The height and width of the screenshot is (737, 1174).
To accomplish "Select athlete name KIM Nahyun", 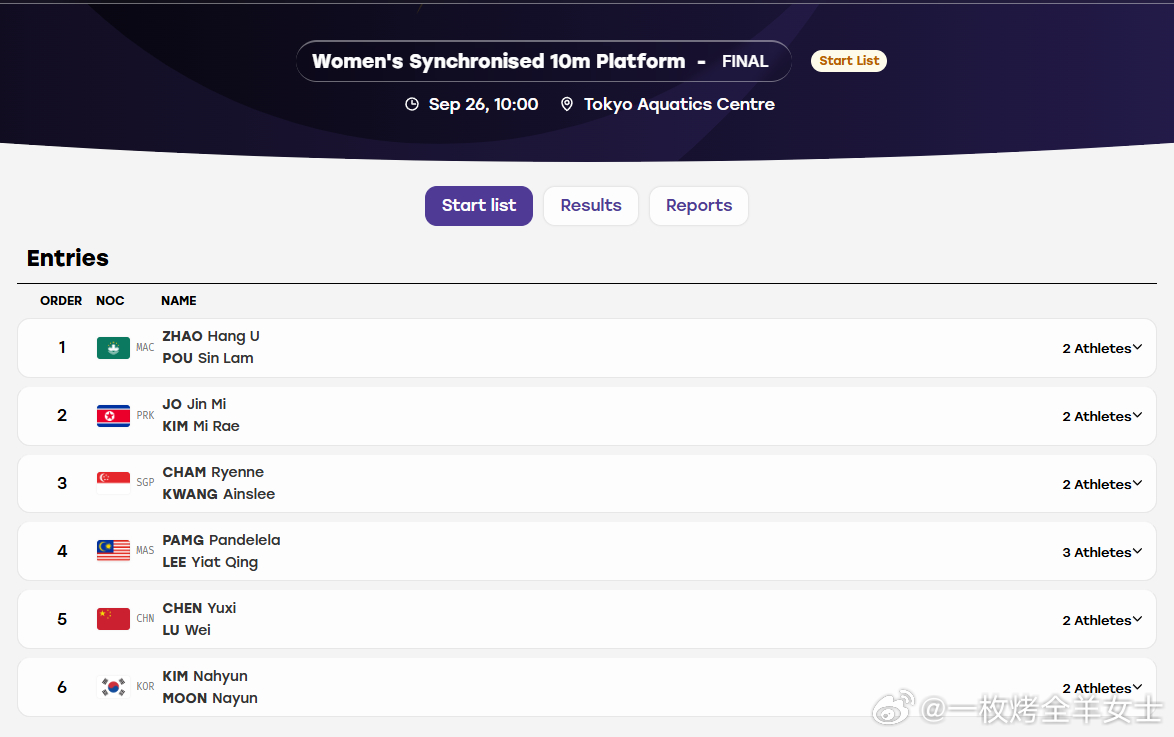I will pyautogui.click(x=205, y=676).
